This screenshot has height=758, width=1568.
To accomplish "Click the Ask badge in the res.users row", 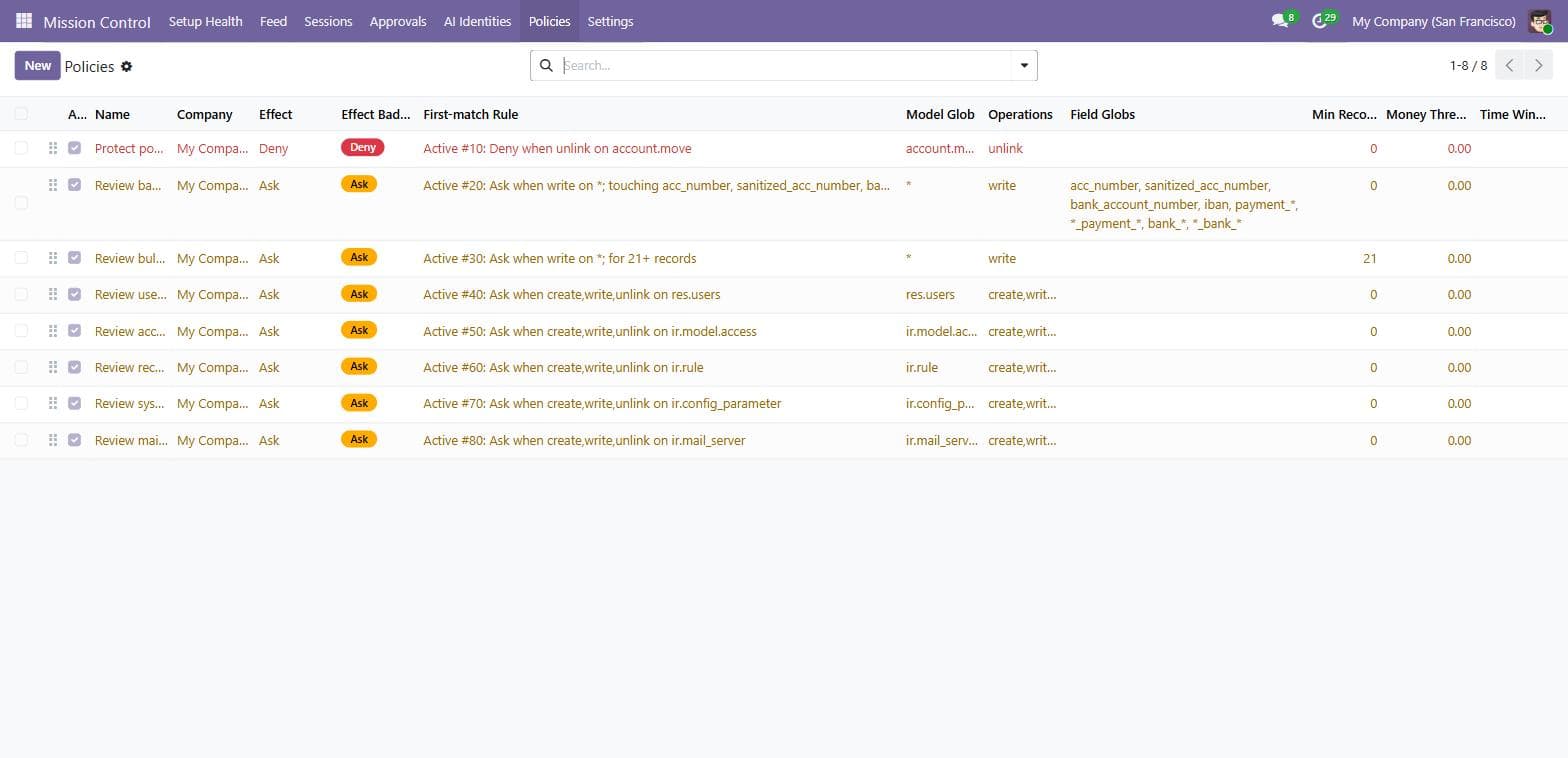I will coord(359,294).
